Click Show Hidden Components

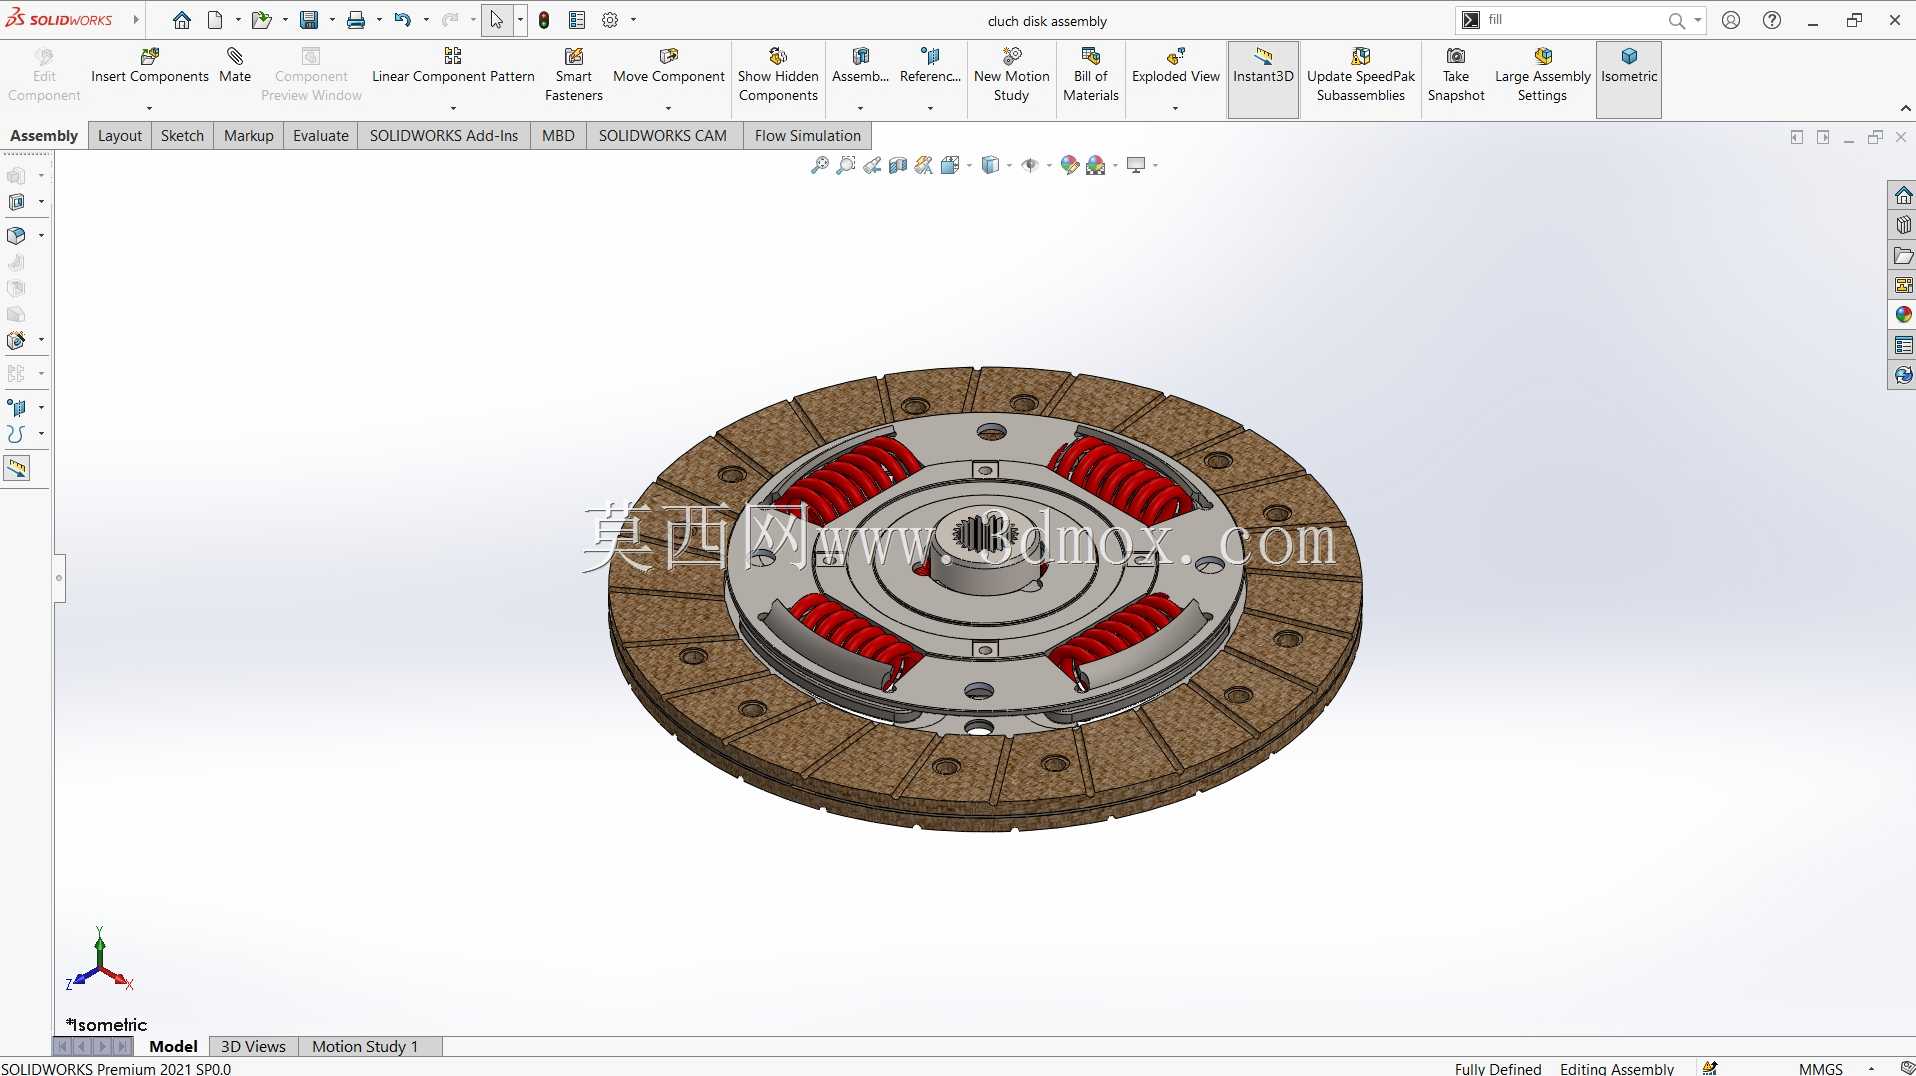(x=778, y=75)
